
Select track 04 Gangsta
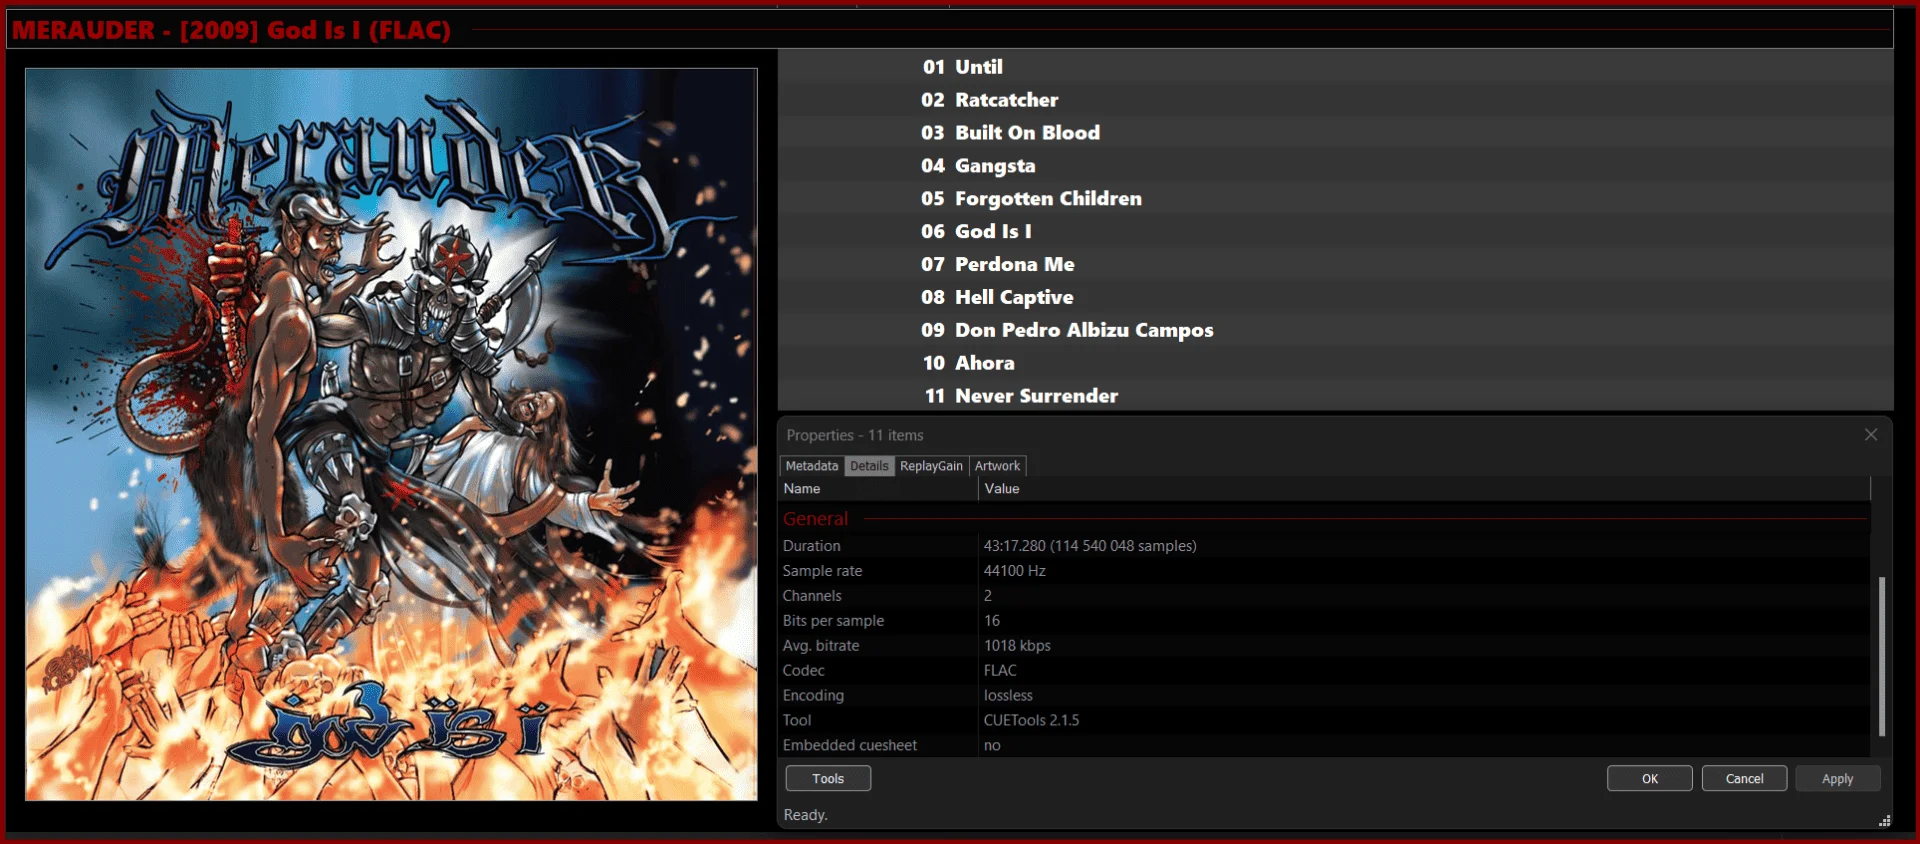tap(1335, 166)
